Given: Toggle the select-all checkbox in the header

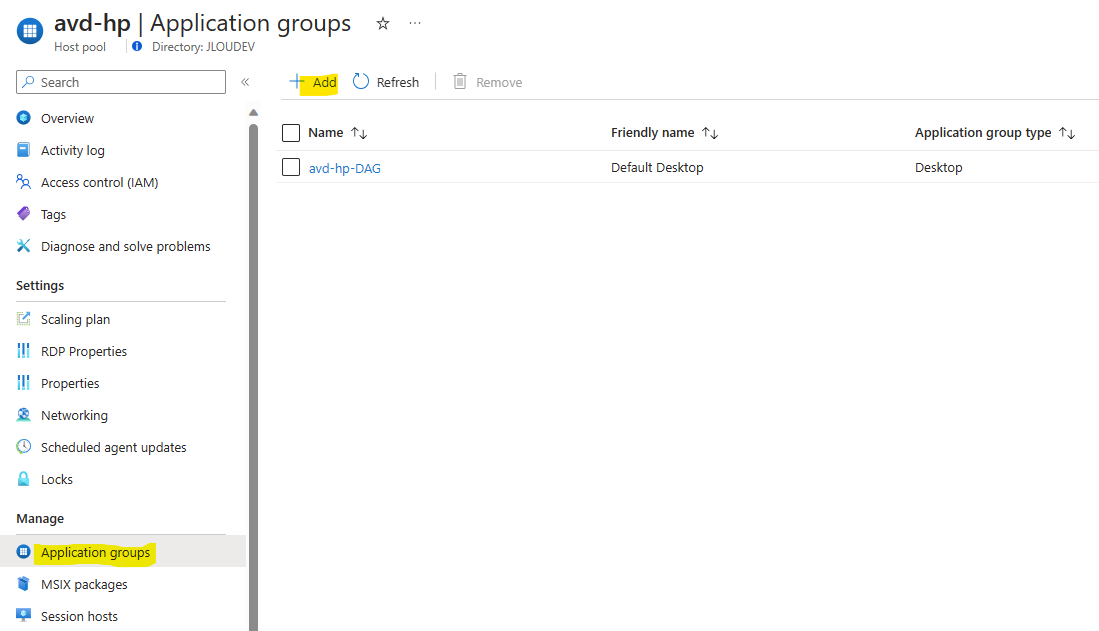Looking at the screenshot, I should [291, 133].
